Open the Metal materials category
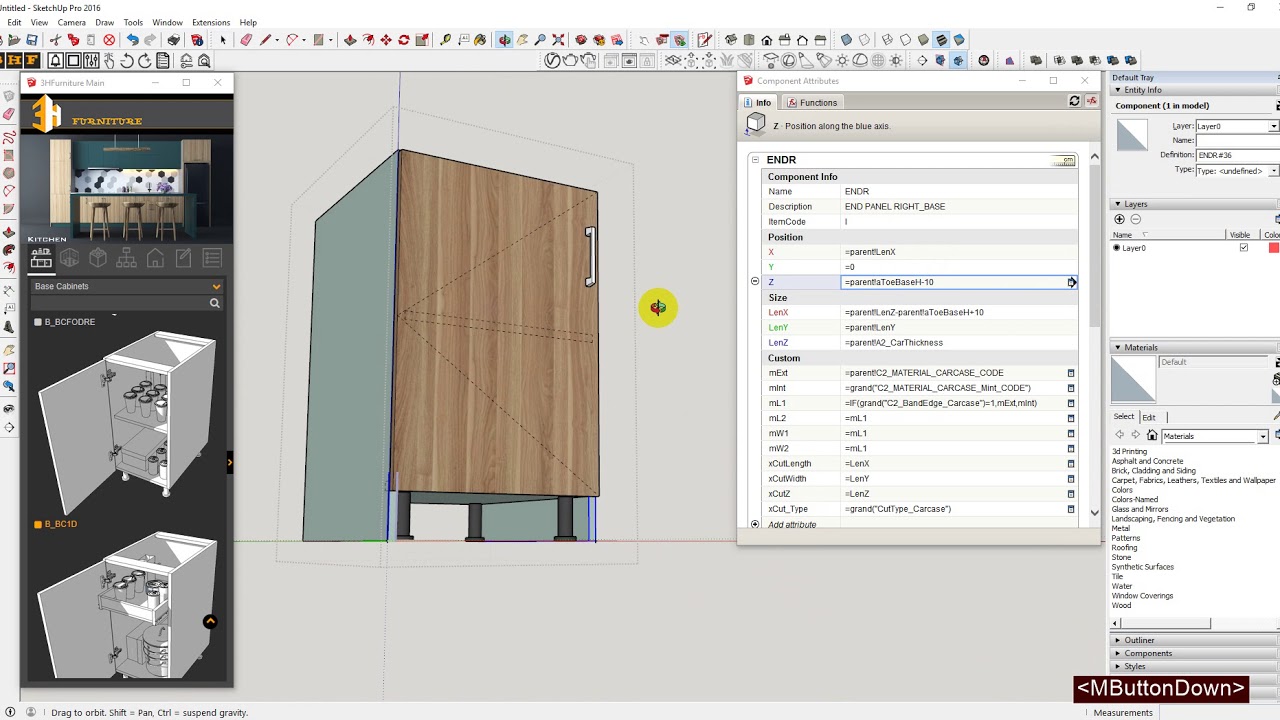 click(x=1120, y=529)
